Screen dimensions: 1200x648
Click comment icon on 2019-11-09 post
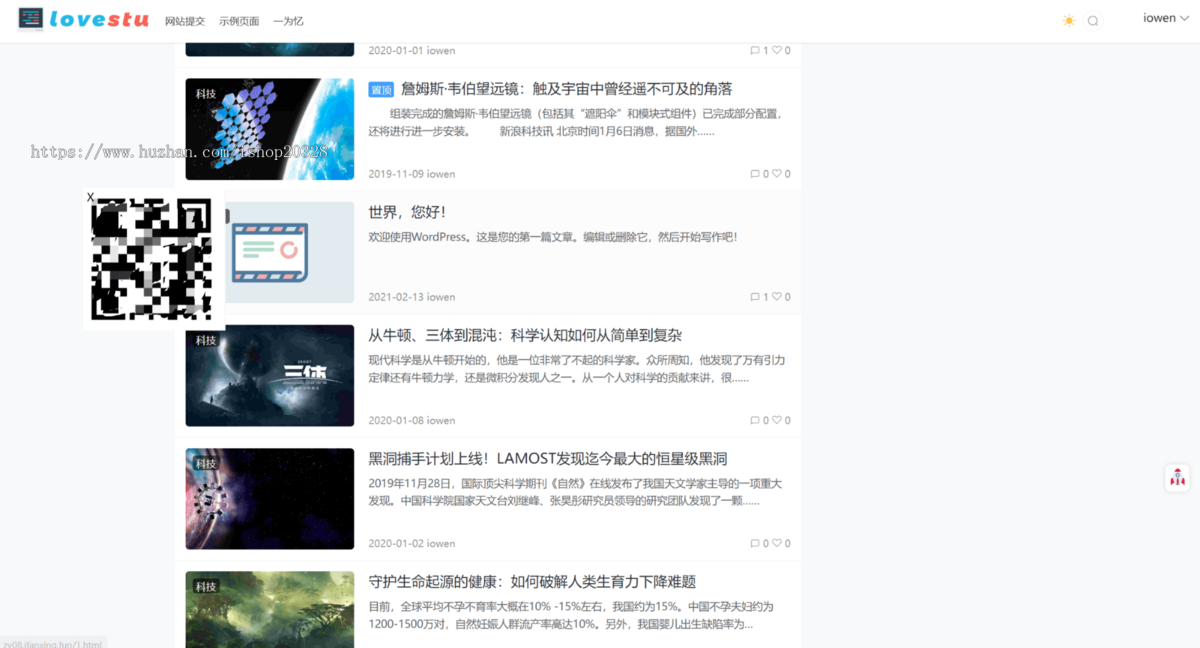[755, 174]
